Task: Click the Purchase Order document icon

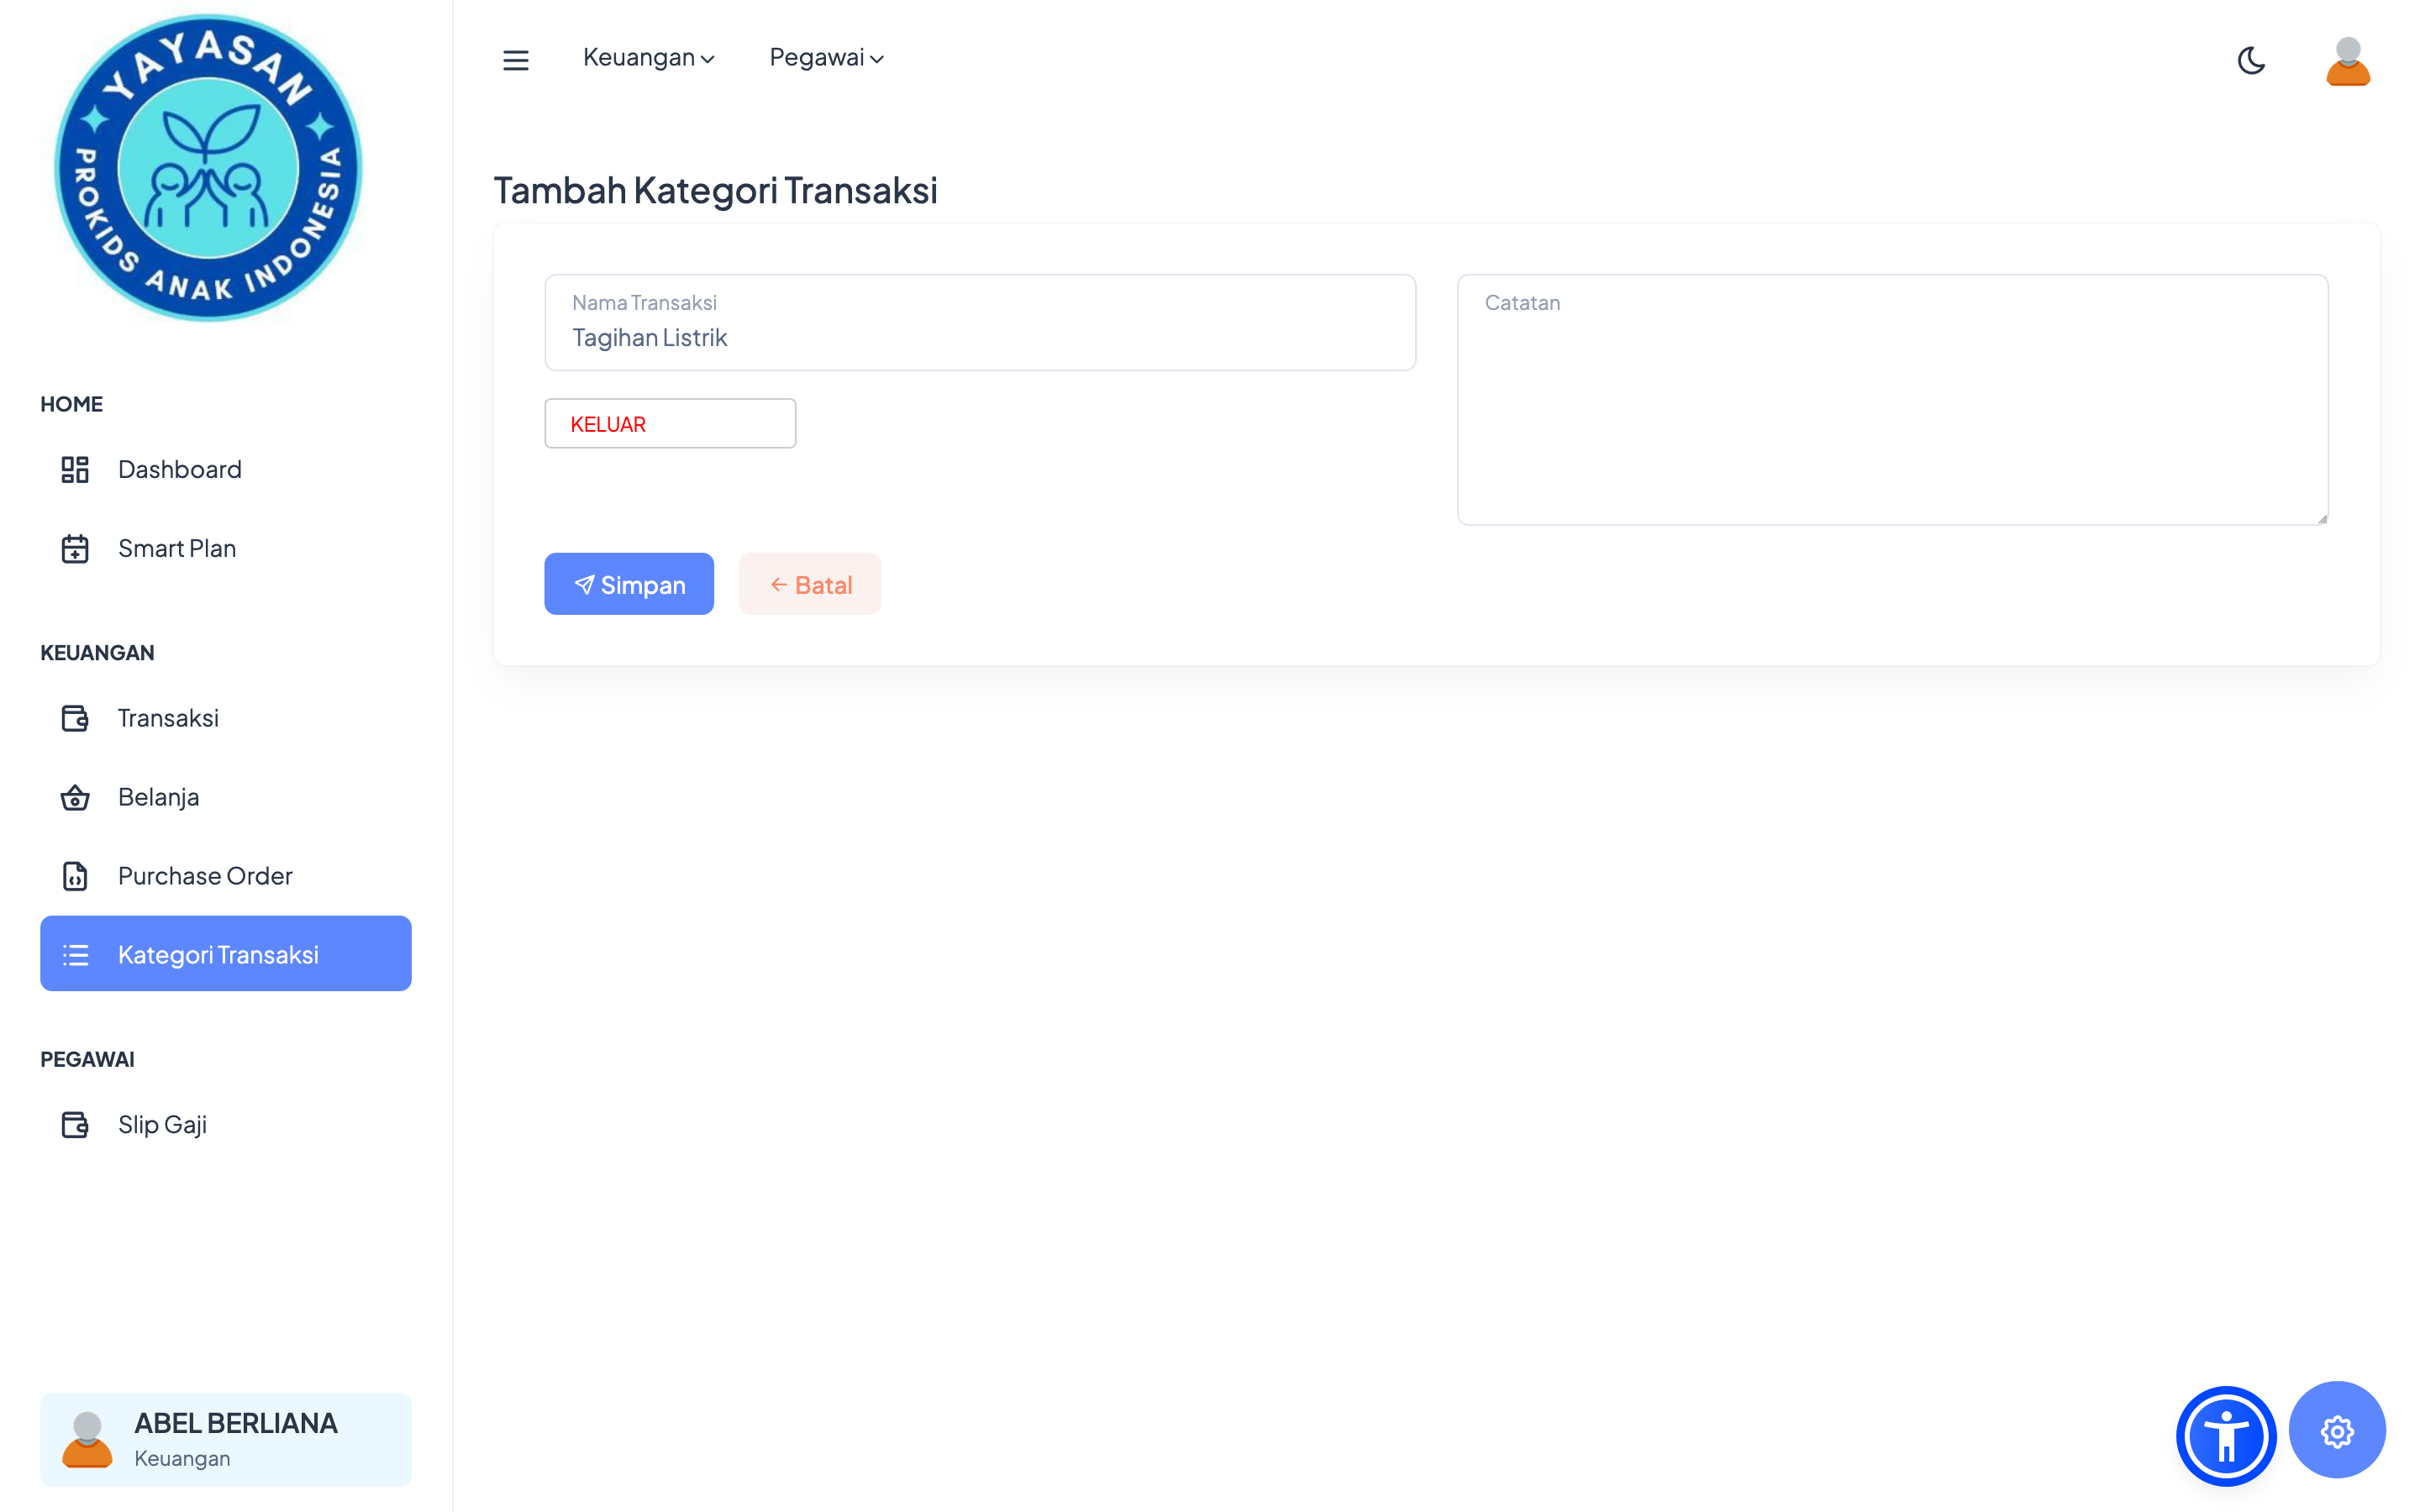Action: click(x=75, y=876)
